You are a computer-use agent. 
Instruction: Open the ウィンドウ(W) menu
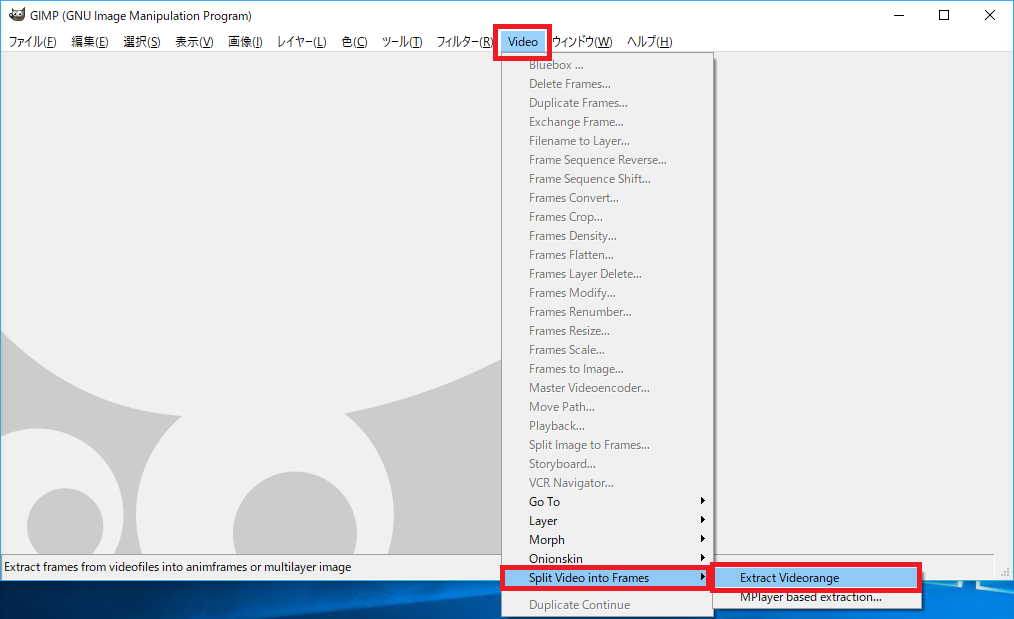(582, 42)
